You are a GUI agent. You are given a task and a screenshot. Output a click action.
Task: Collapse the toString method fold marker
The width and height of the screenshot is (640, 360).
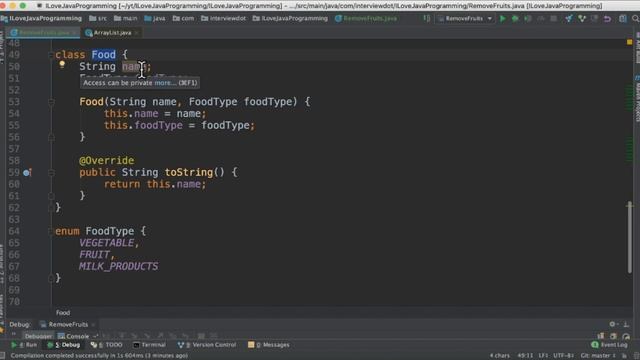click(x=51, y=173)
